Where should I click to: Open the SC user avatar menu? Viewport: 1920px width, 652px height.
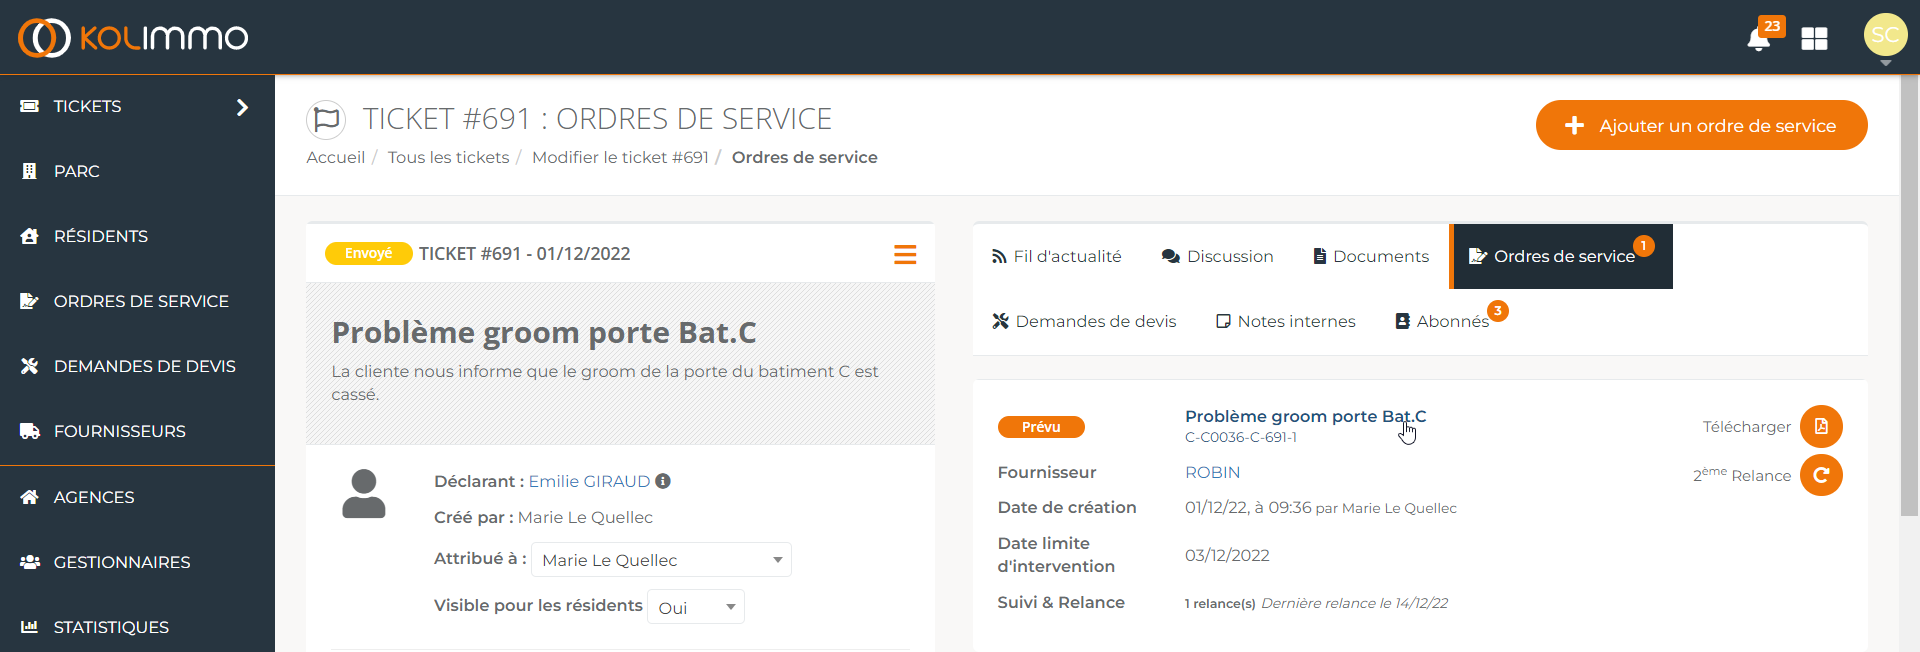(1885, 35)
